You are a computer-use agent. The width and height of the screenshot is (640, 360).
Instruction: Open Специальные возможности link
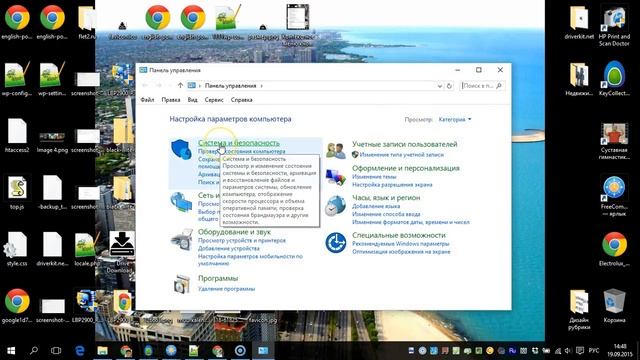399,235
